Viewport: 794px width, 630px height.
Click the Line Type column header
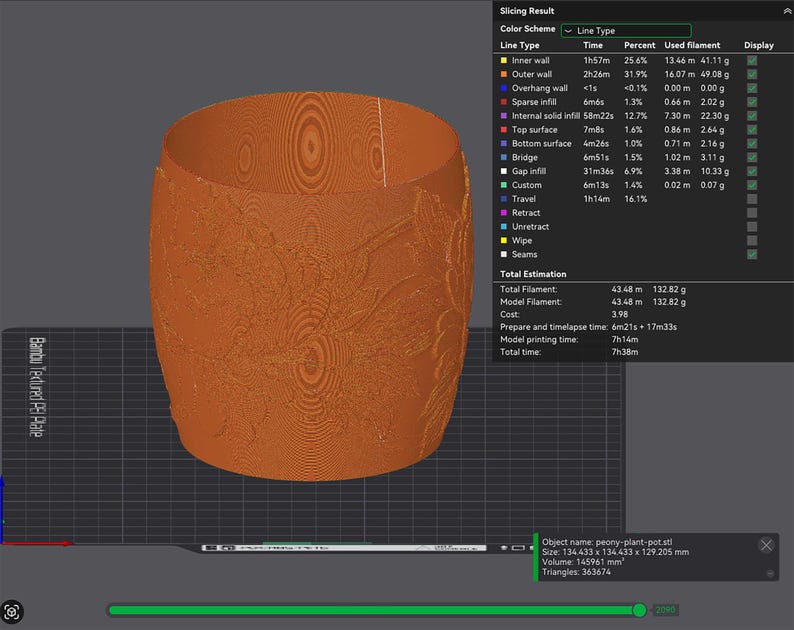pos(520,45)
